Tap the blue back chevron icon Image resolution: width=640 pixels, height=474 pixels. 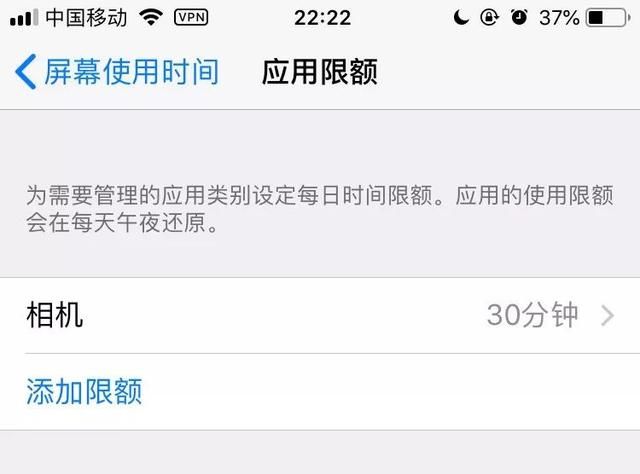click(26, 71)
